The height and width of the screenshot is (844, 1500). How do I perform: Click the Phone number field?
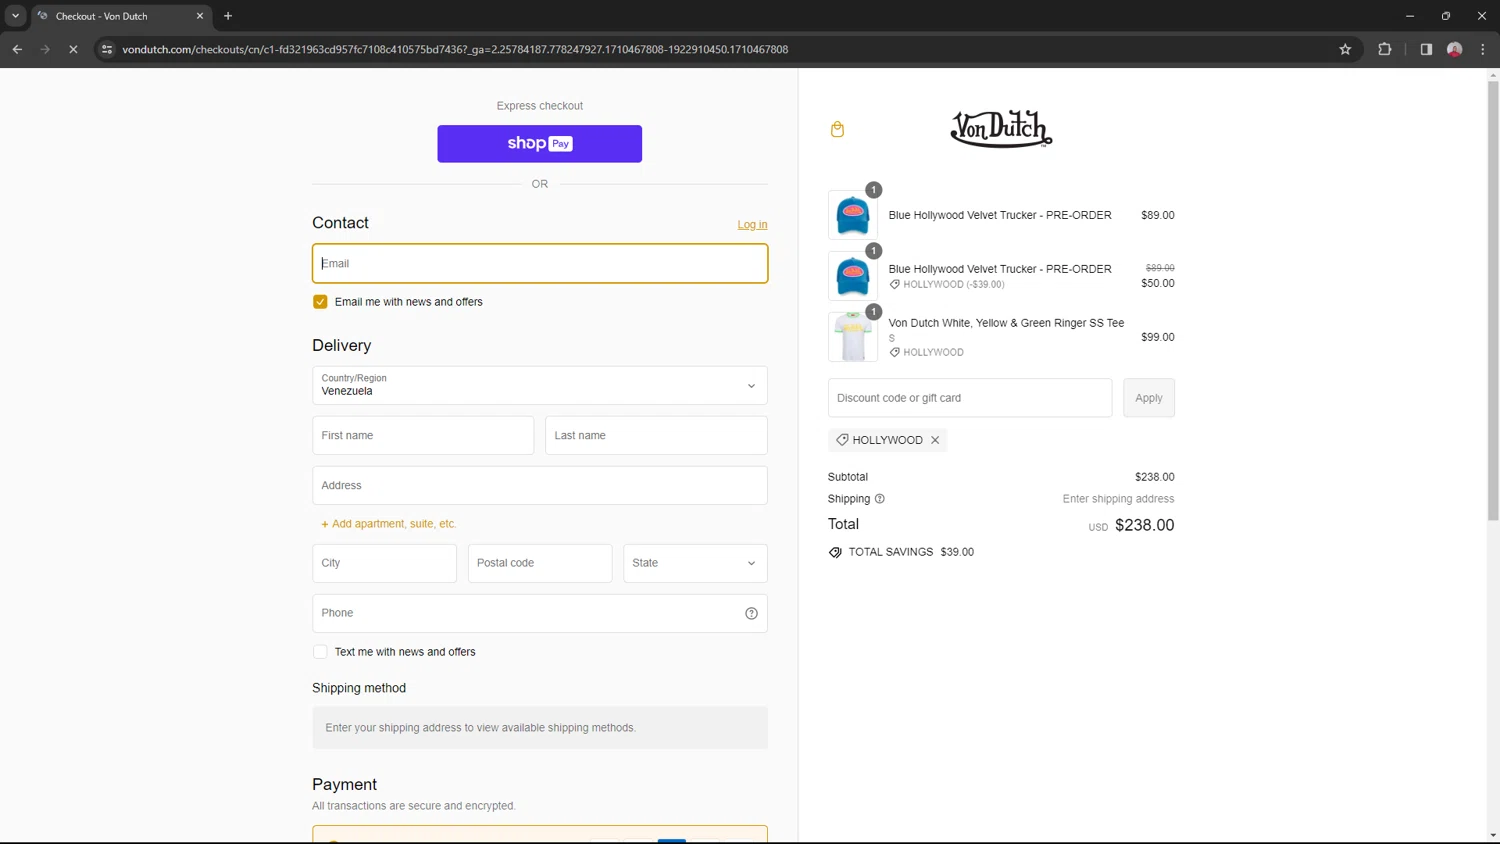click(540, 613)
